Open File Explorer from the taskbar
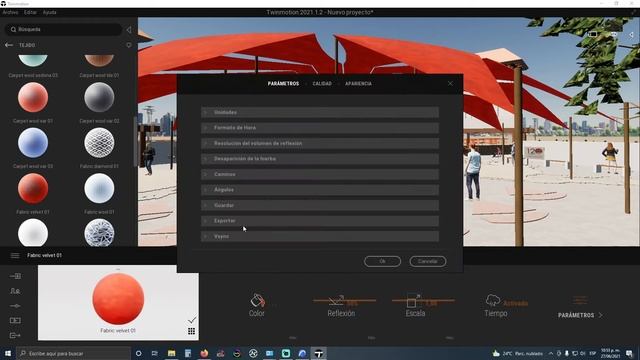The width and height of the screenshot is (640, 360). [x=171, y=353]
